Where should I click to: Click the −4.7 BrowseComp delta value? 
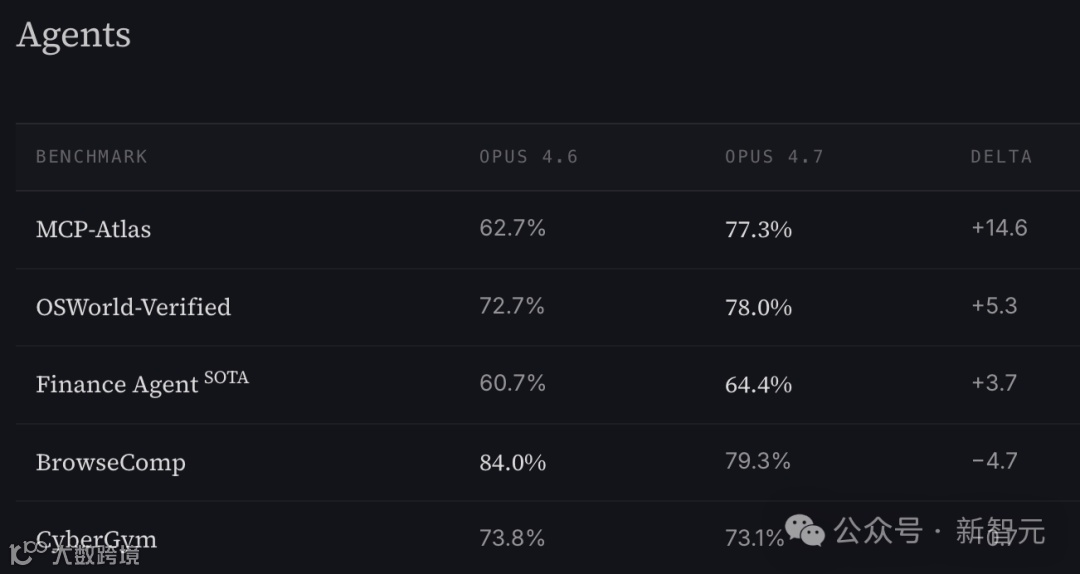click(994, 461)
